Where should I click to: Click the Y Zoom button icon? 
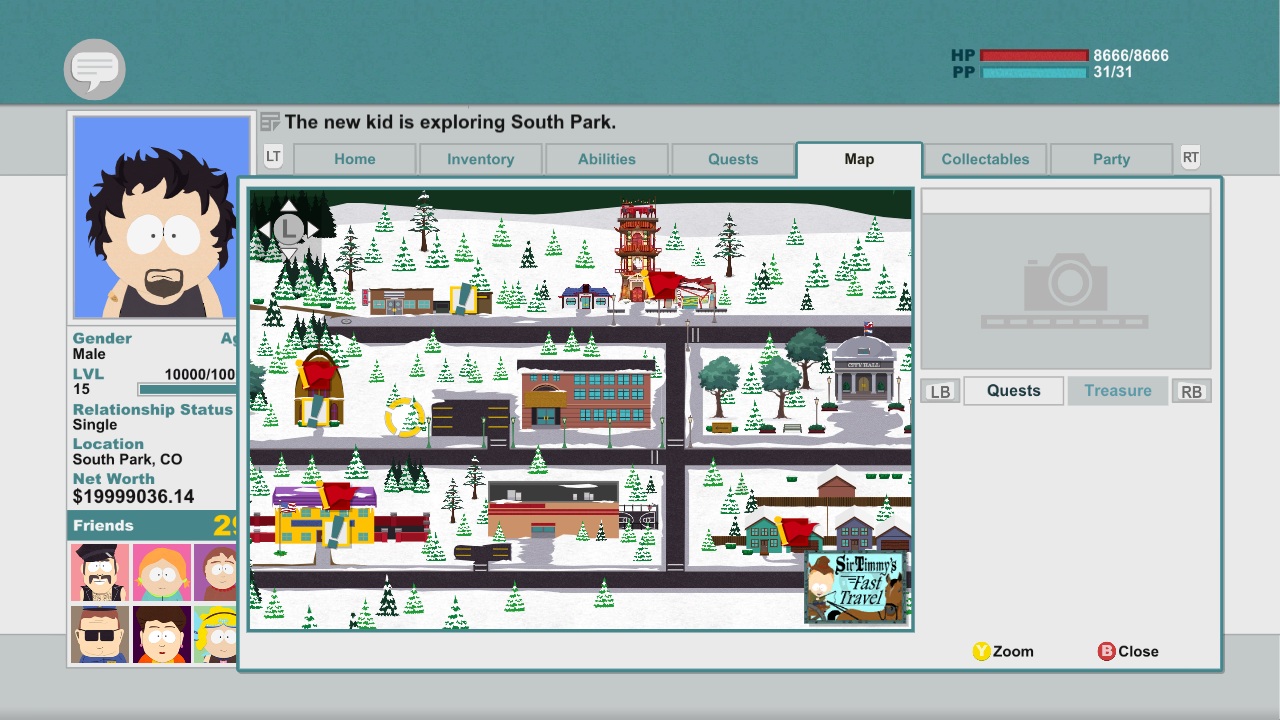click(981, 651)
